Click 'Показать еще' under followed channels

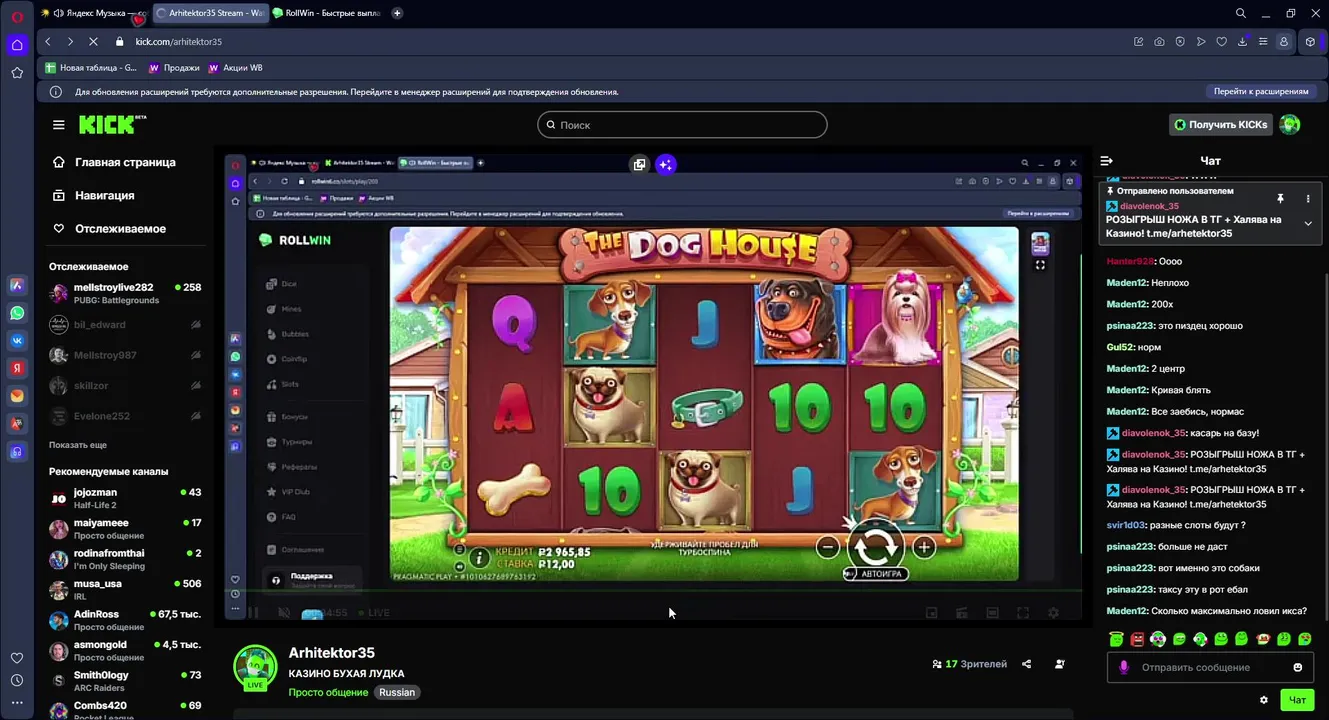78,445
